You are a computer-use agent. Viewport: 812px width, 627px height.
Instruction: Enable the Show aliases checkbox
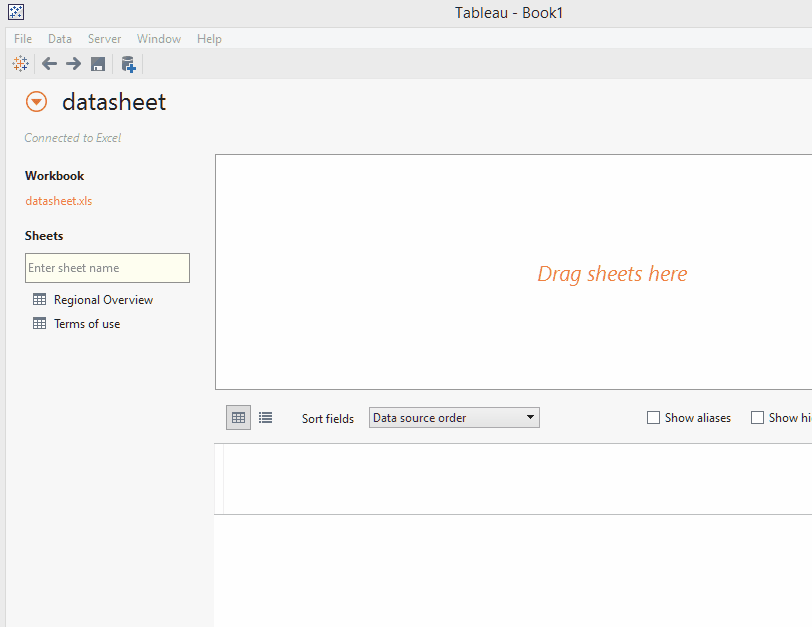tap(654, 417)
